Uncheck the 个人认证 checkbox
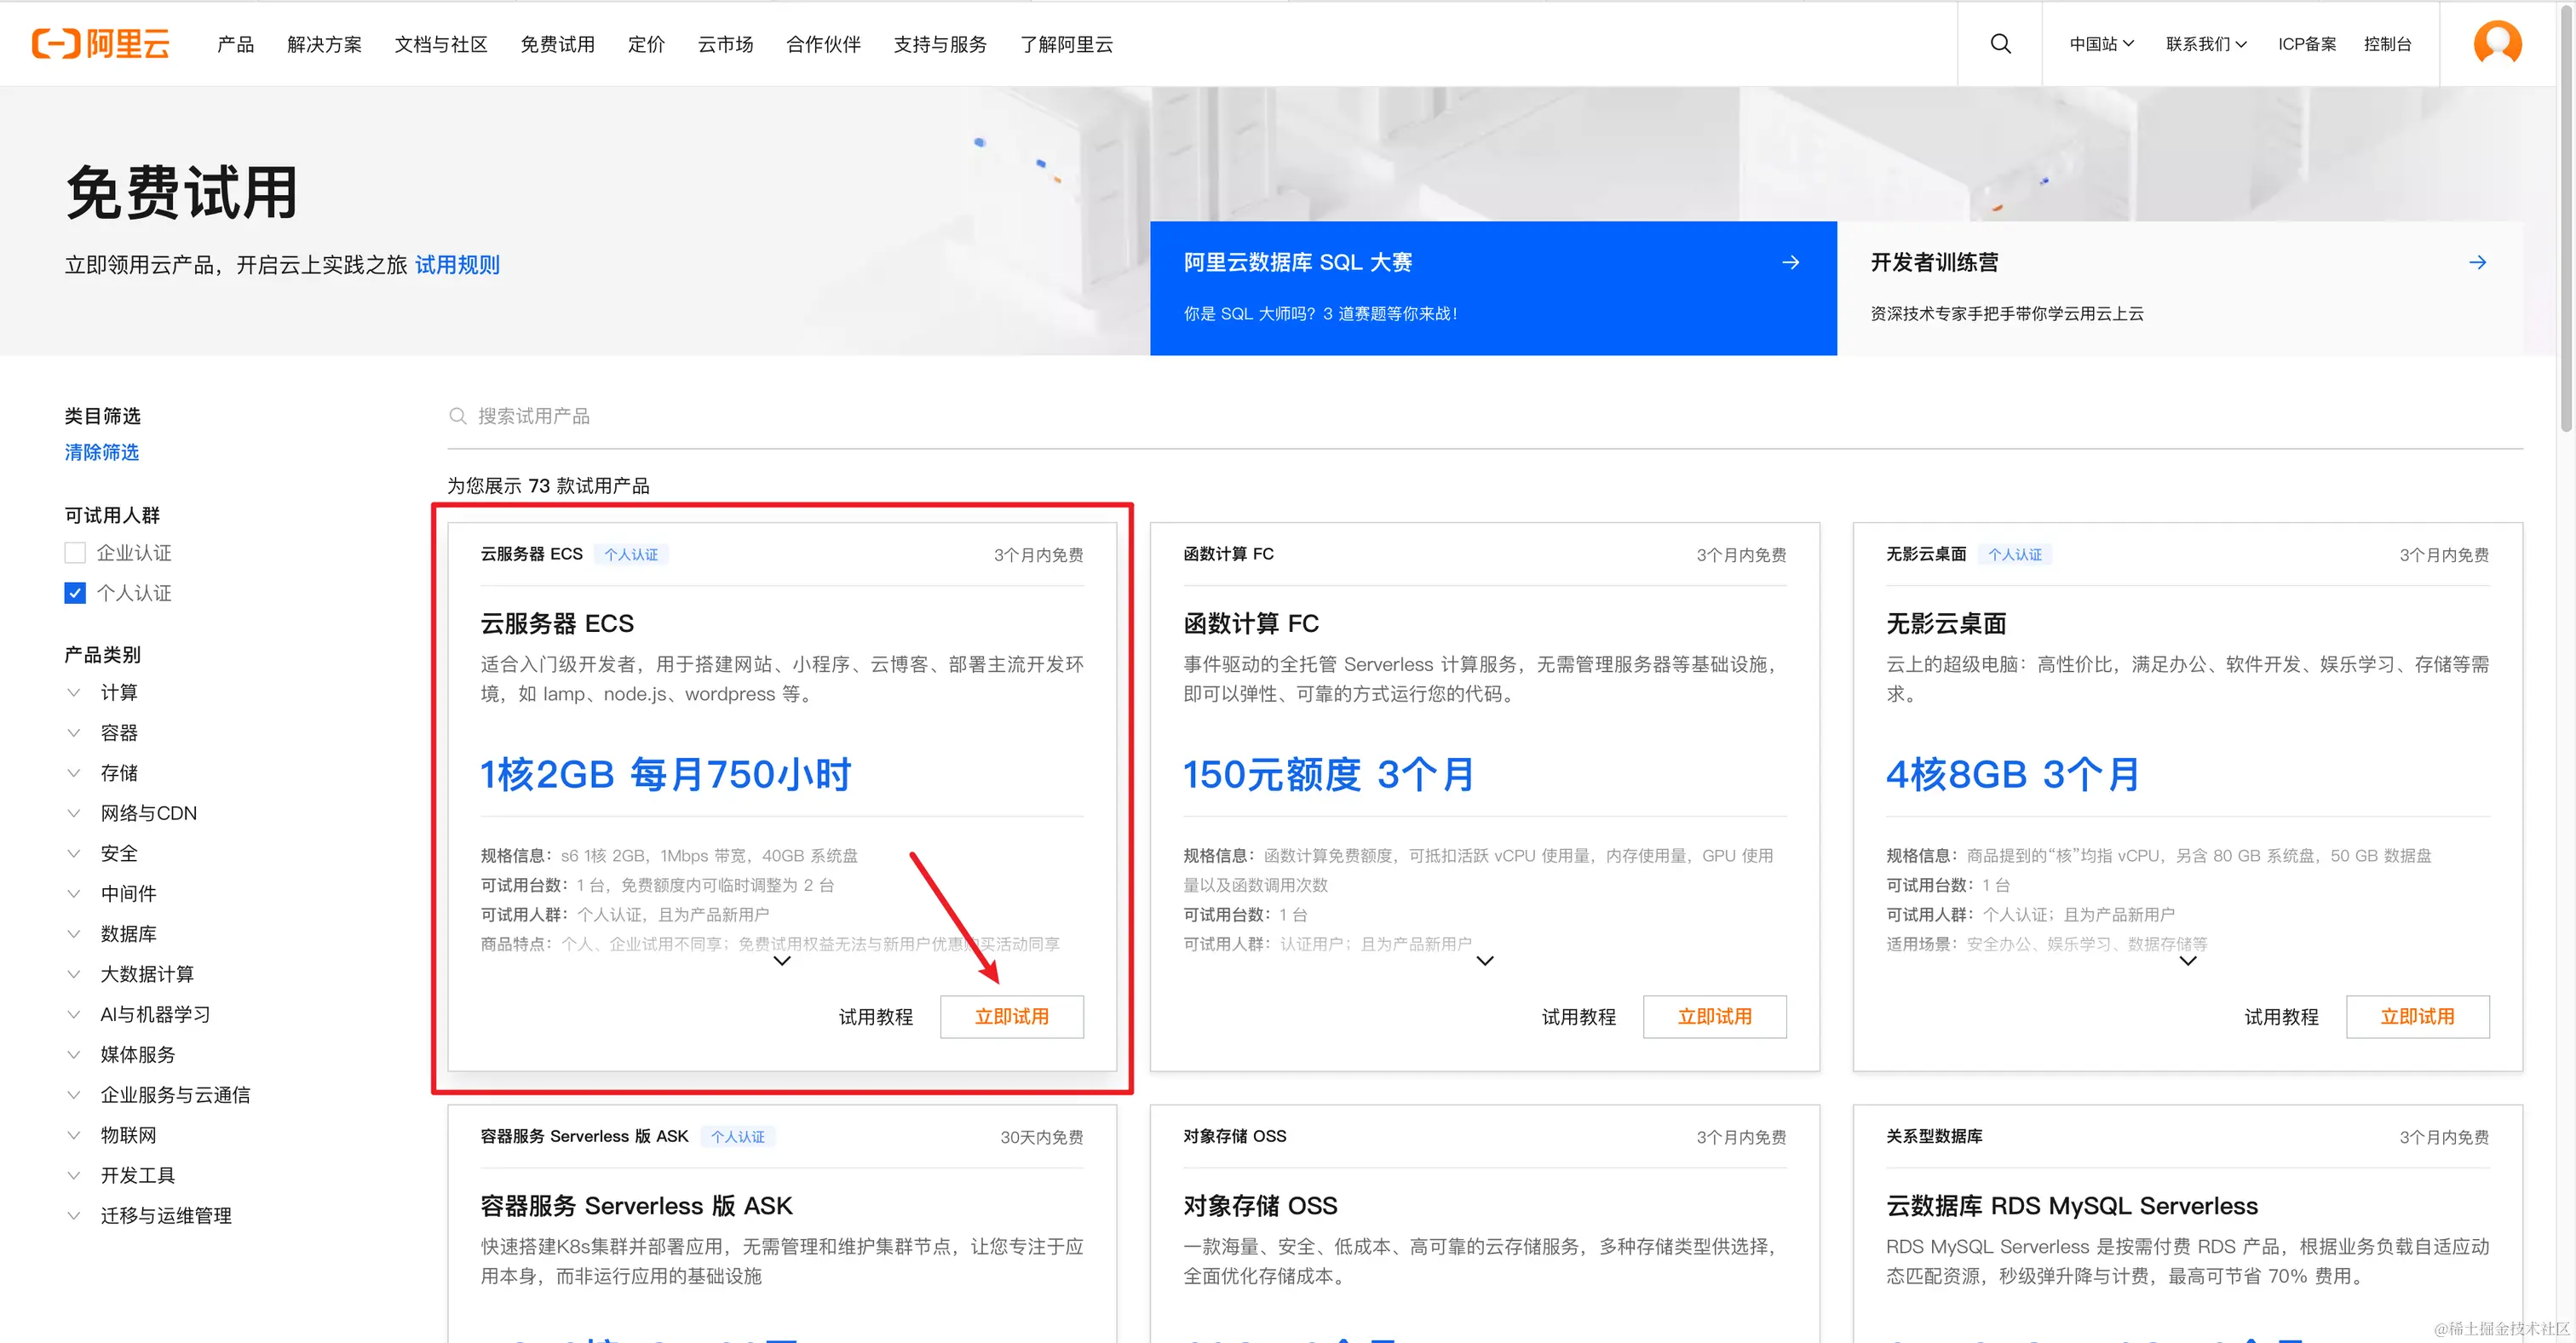 pyautogui.click(x=75, y=593)
